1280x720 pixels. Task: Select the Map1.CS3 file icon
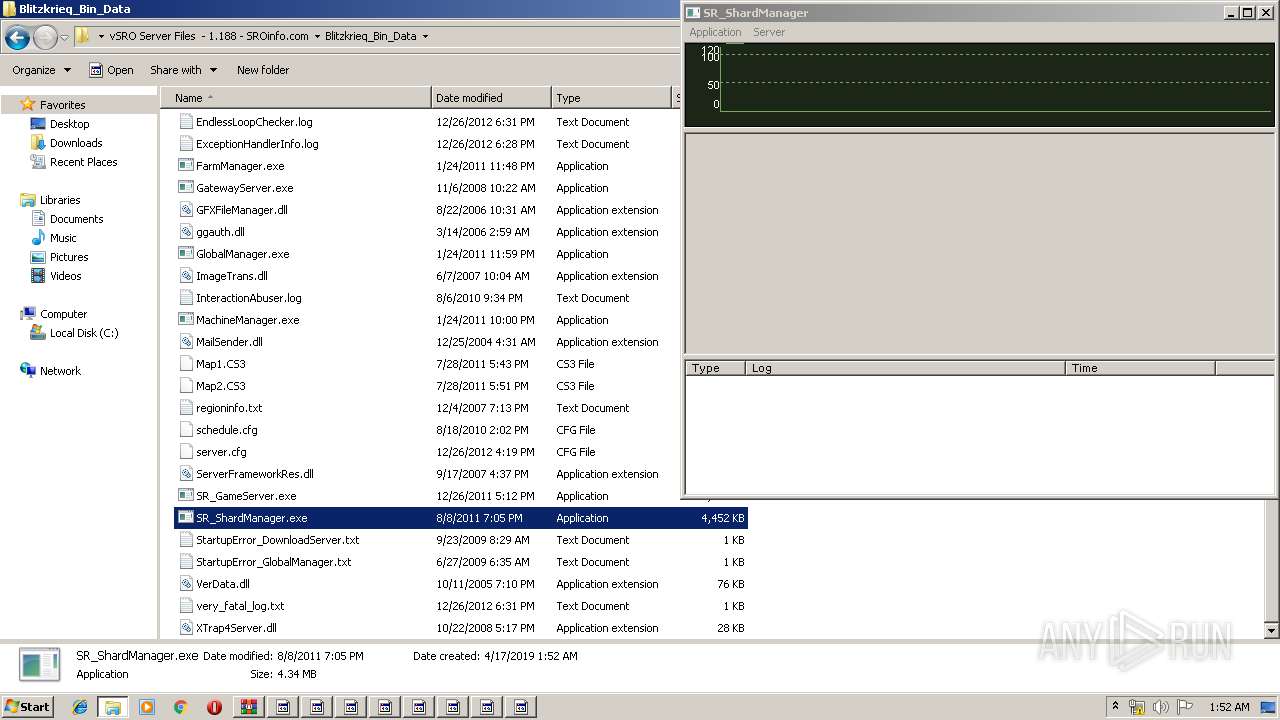(185, 364)
